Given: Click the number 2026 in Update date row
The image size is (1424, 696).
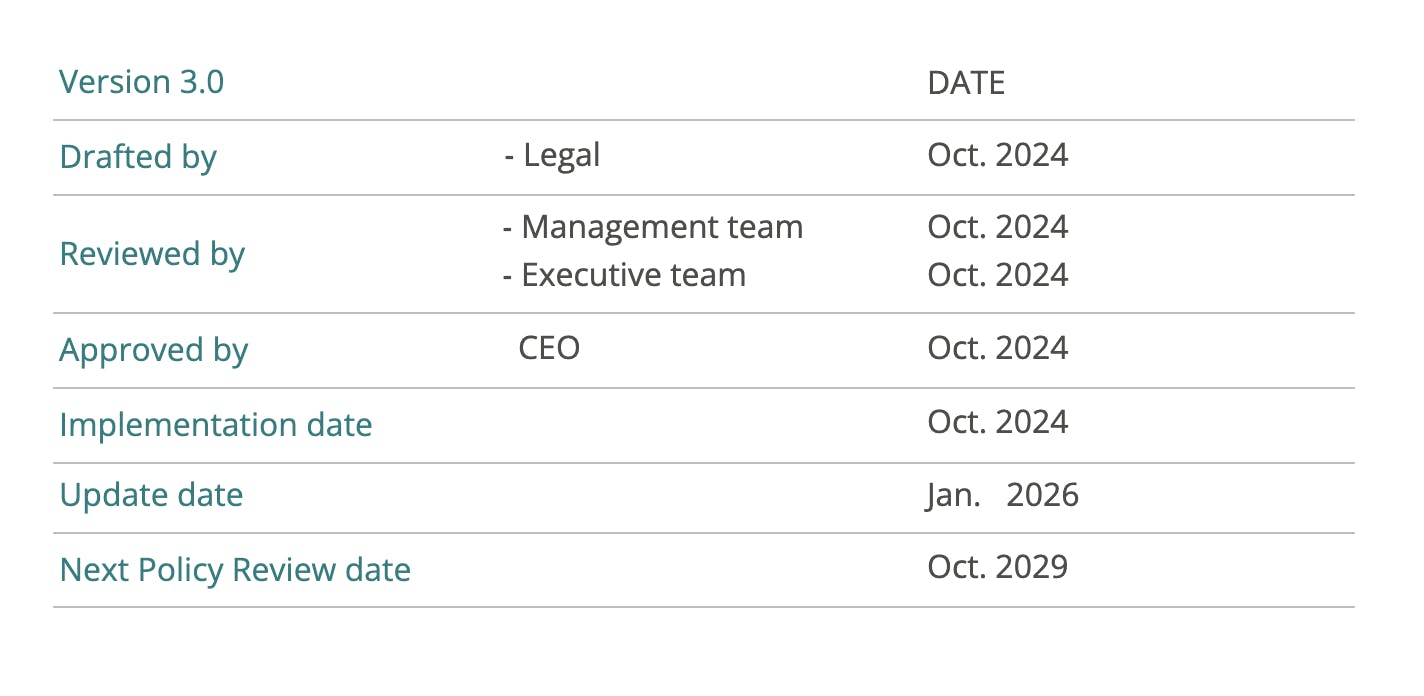Looking at the screenshot, I should (x=1042, y=495).
